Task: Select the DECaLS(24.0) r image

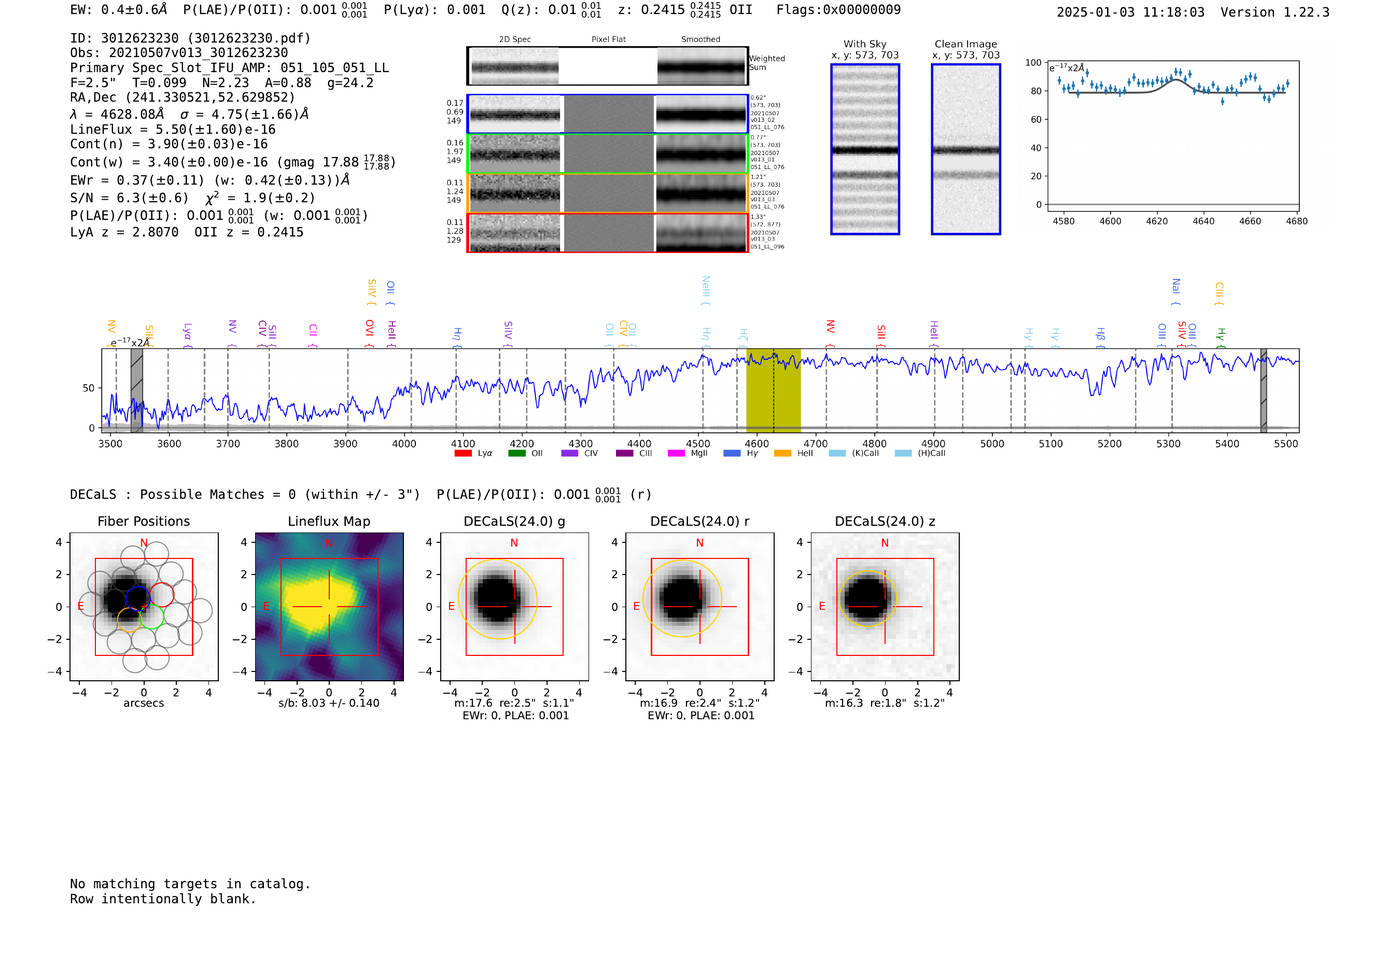Action: pos(700,607)
